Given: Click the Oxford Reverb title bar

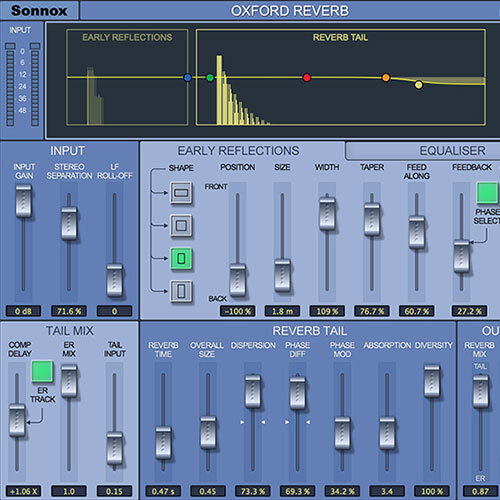Looking at the screenshot, I should point(290,11).
